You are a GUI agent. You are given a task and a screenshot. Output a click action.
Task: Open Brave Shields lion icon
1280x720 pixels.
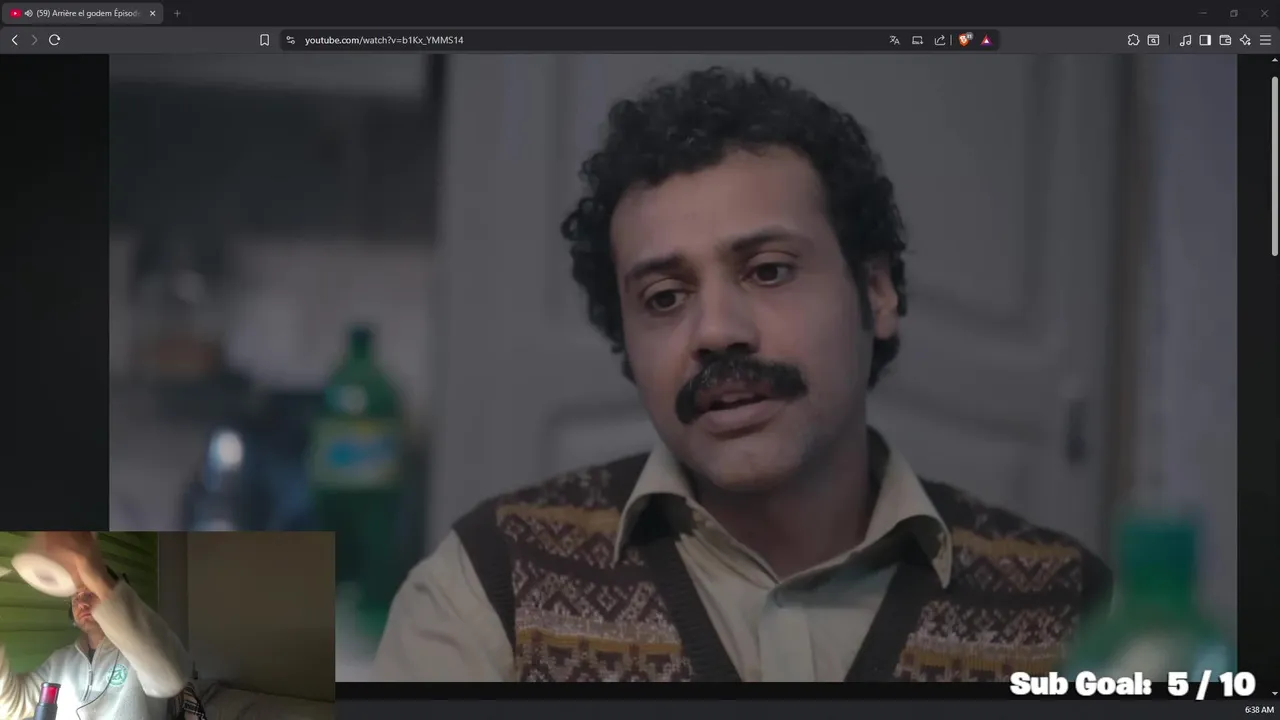tap(965, 40)
